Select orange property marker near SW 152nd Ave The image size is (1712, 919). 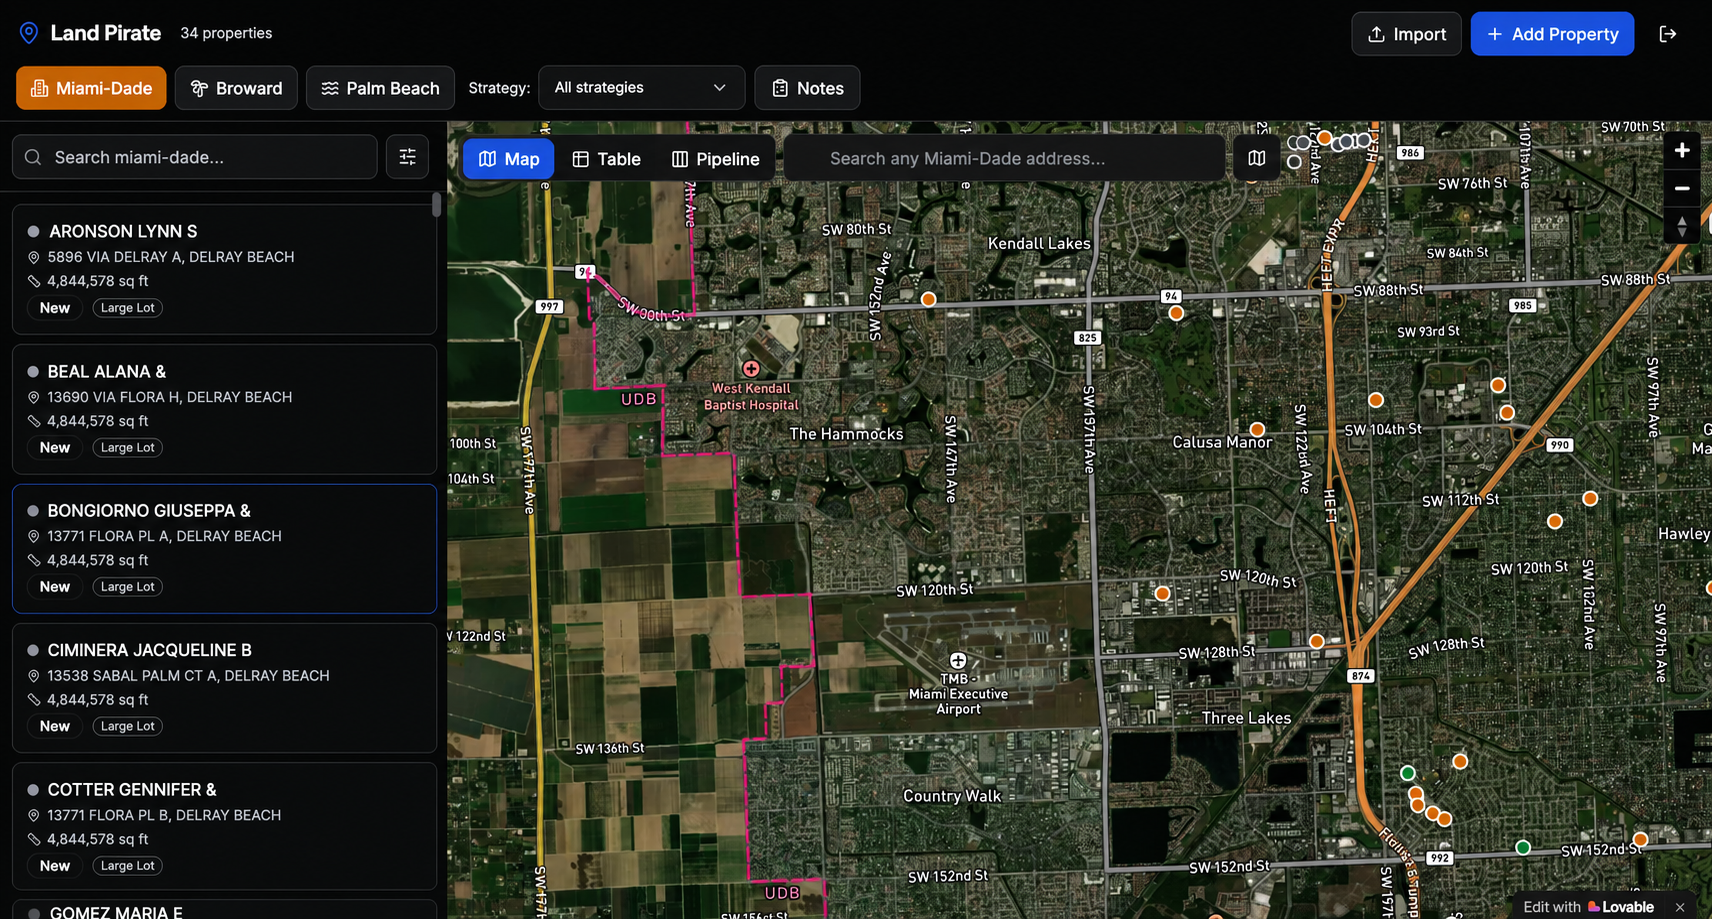[929, 299]
